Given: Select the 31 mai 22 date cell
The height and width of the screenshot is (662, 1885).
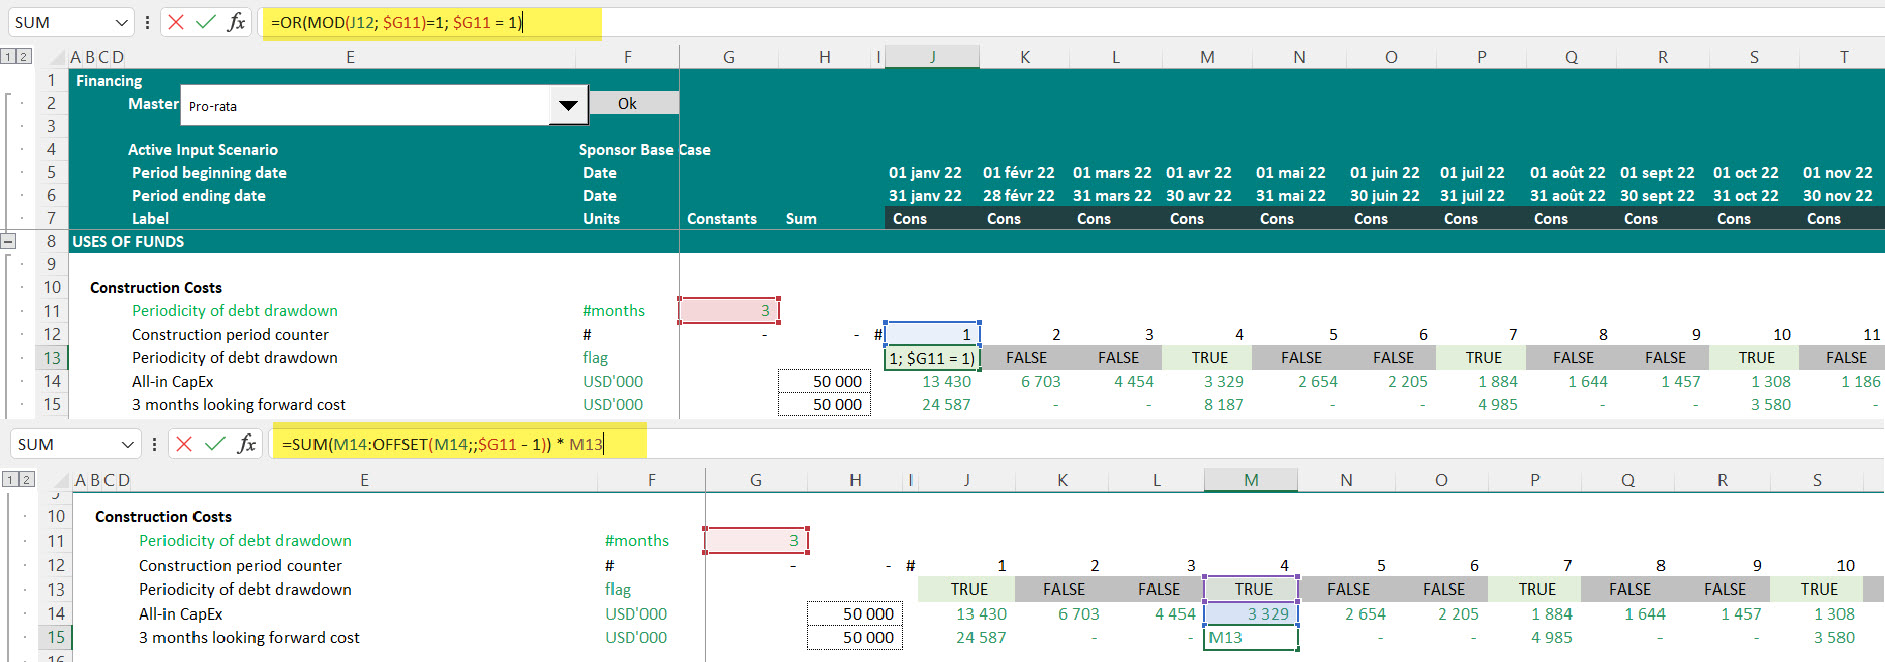Looking at the screenshot, I should point(1291,195).
